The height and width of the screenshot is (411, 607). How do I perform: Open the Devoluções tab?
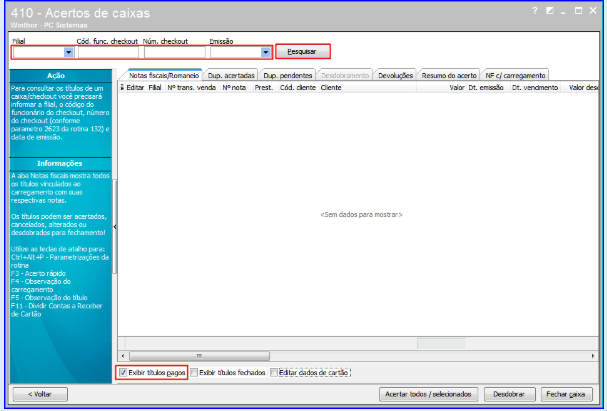coord(395,75)
